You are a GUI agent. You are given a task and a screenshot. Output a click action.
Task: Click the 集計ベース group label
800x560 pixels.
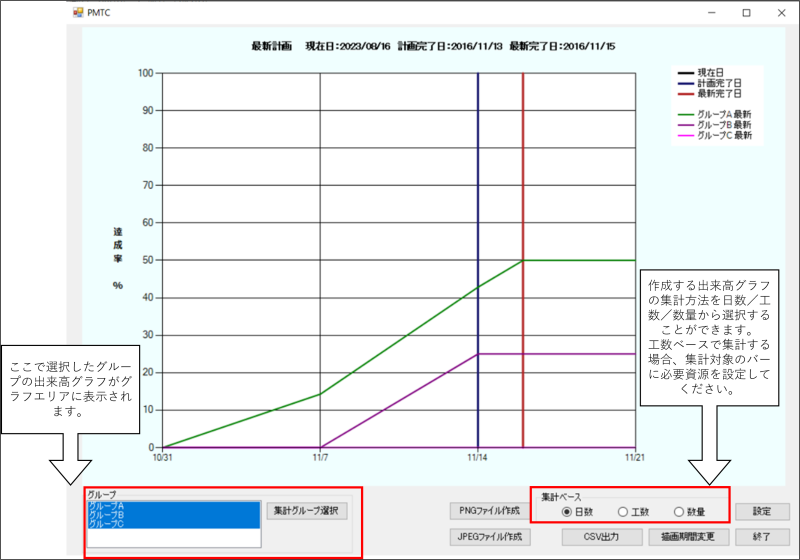561,497
